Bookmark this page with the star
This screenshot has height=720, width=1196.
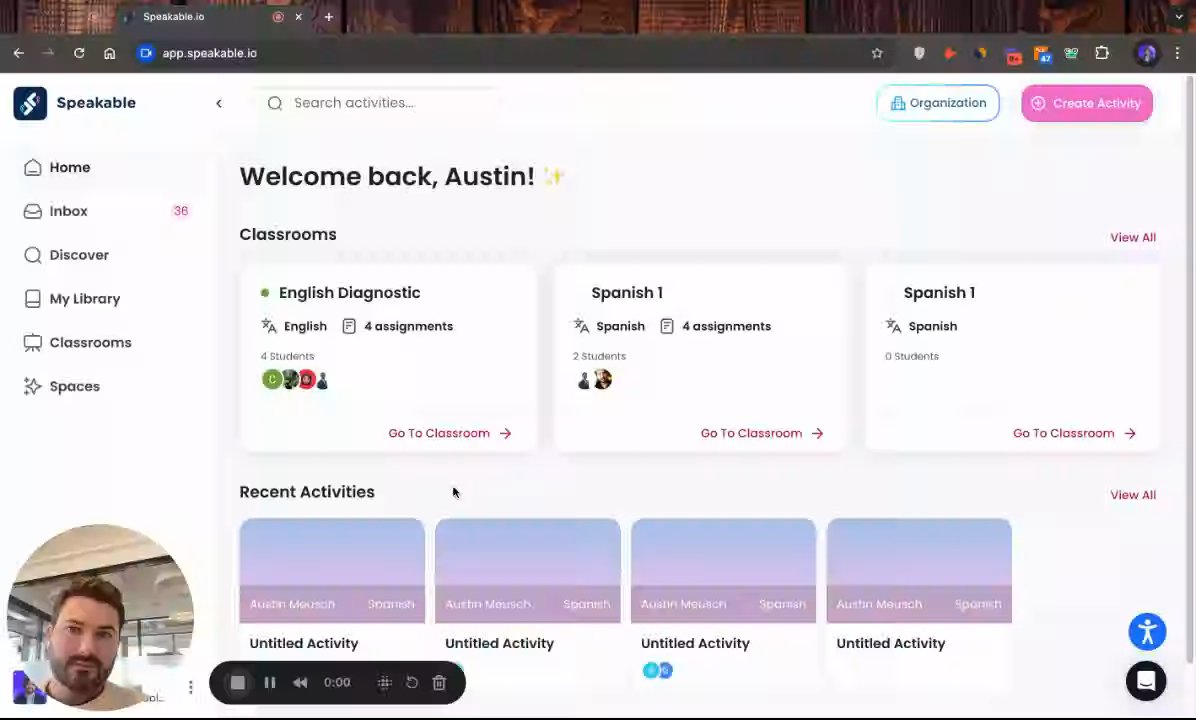877,53
